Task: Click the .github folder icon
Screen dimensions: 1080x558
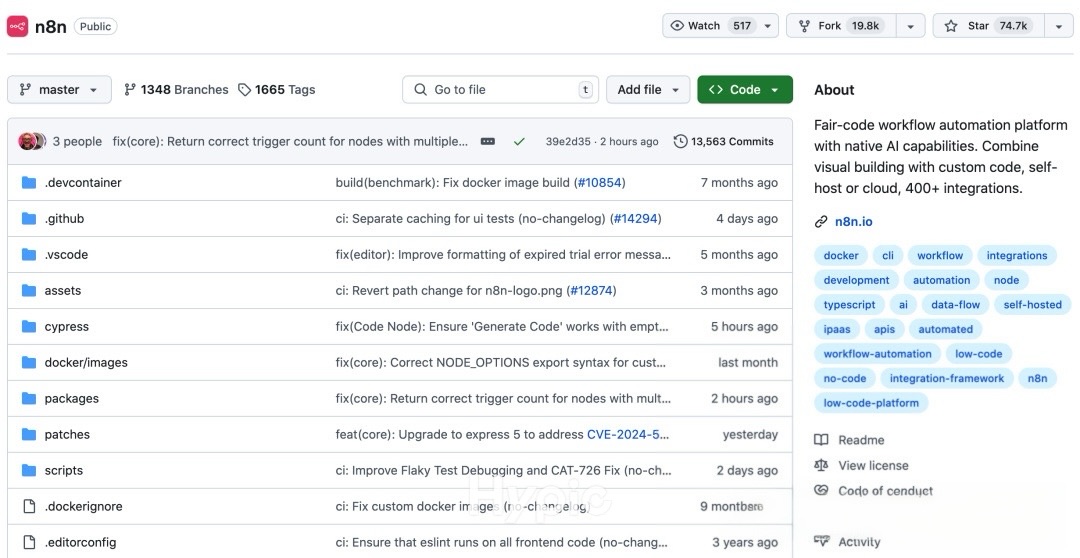Action: pyautogui.click(x=28, y=218)
